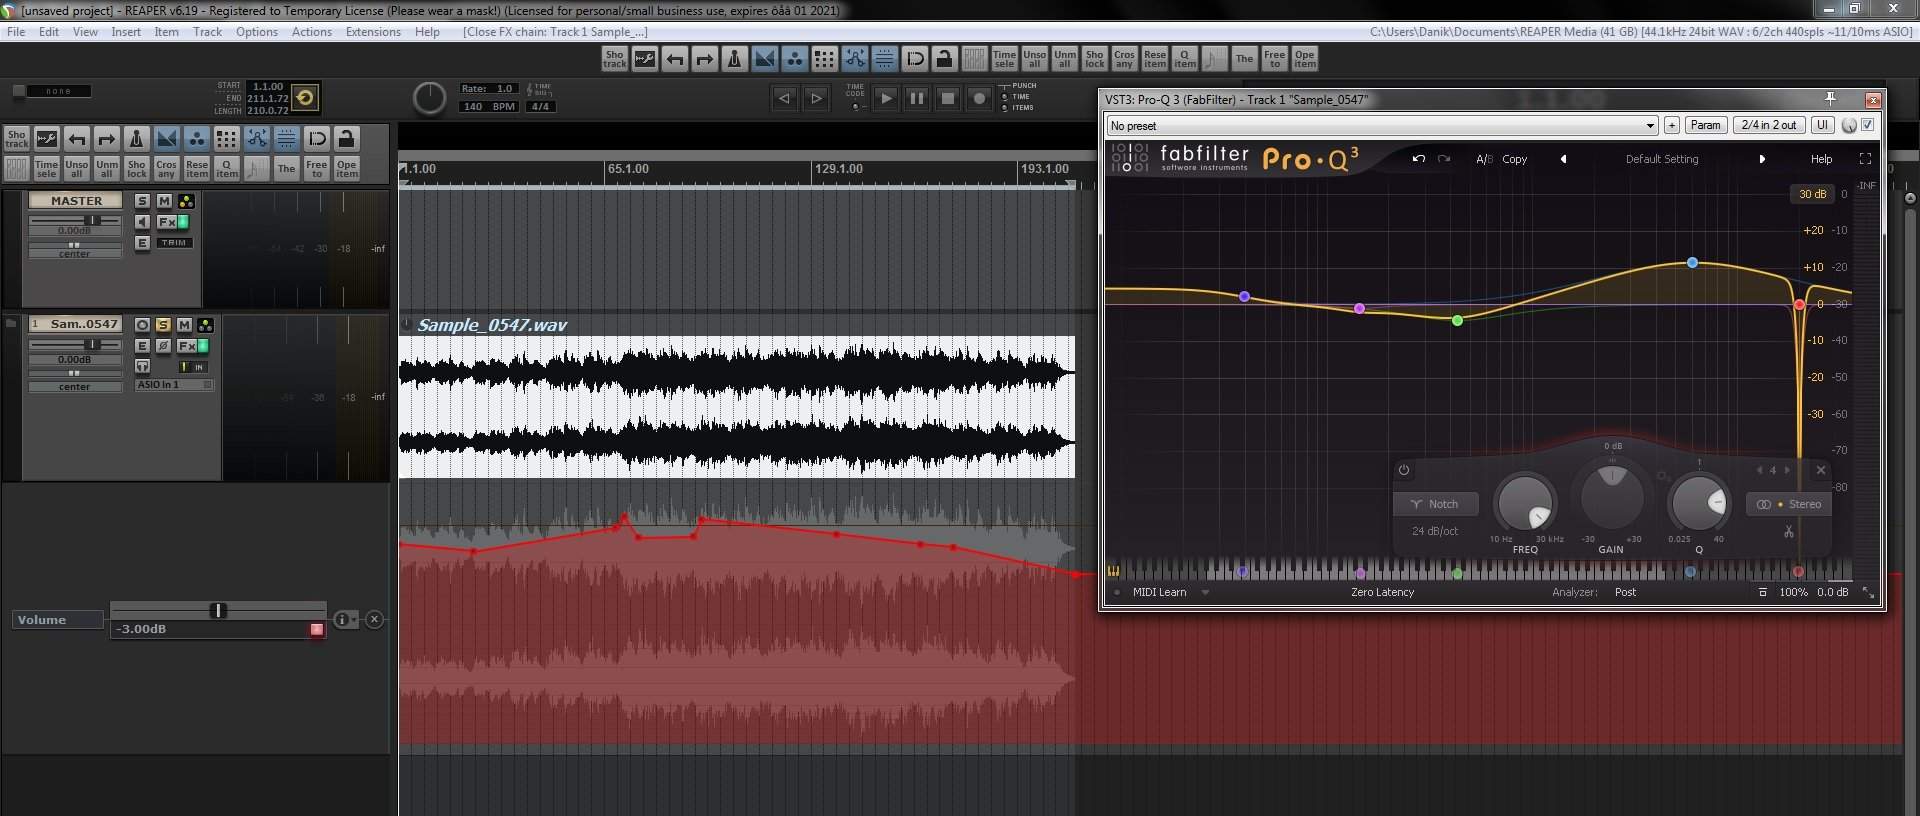Click the scissors split band icon
Screen dimensions: 1920x816
pyautogui.click(x=1788, y=532)
